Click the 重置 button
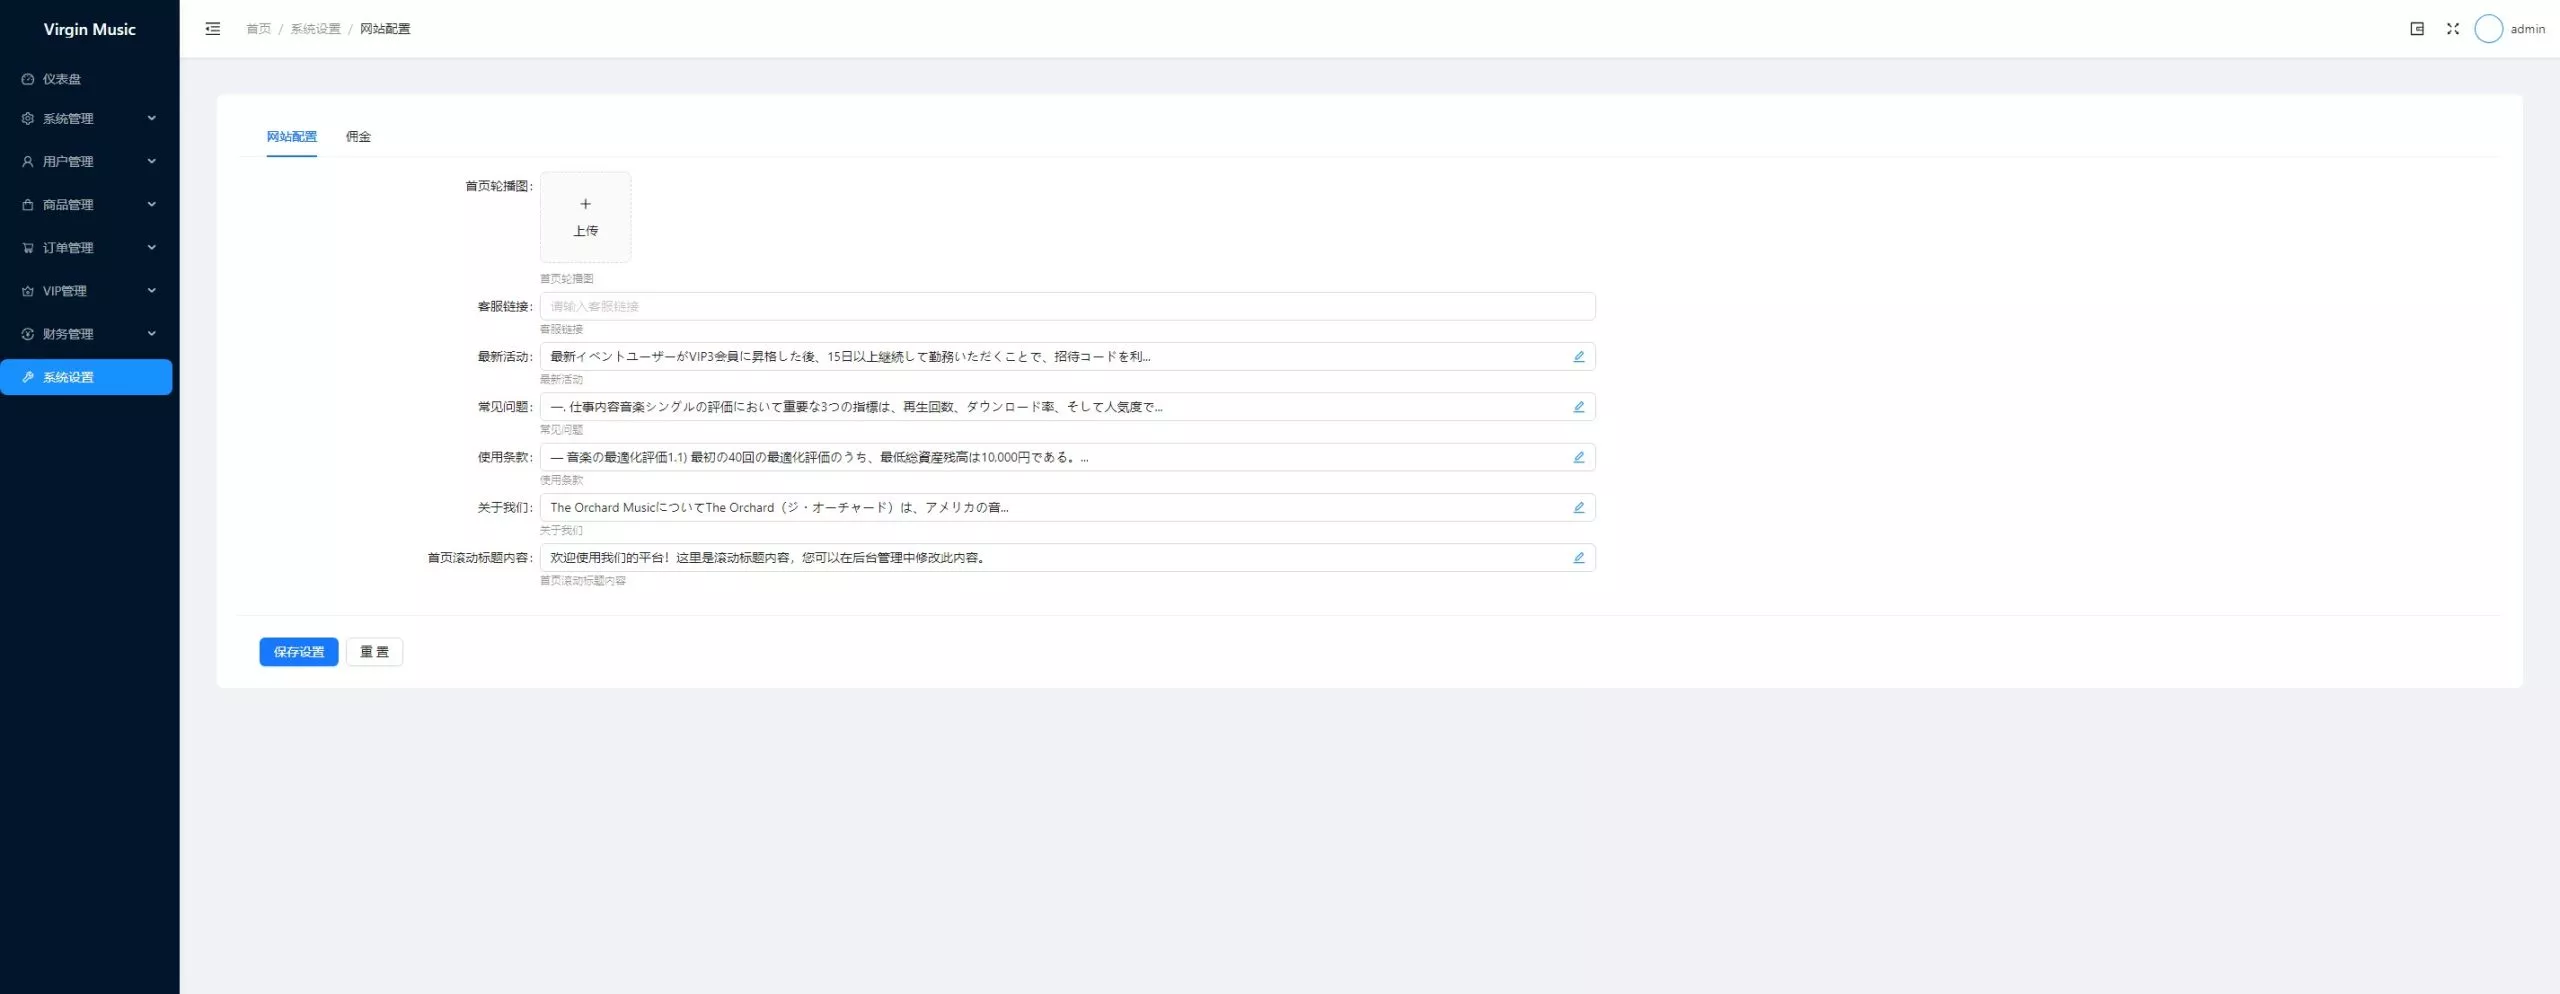Screen dimensions: 2560x994 (x=374, y=652)
